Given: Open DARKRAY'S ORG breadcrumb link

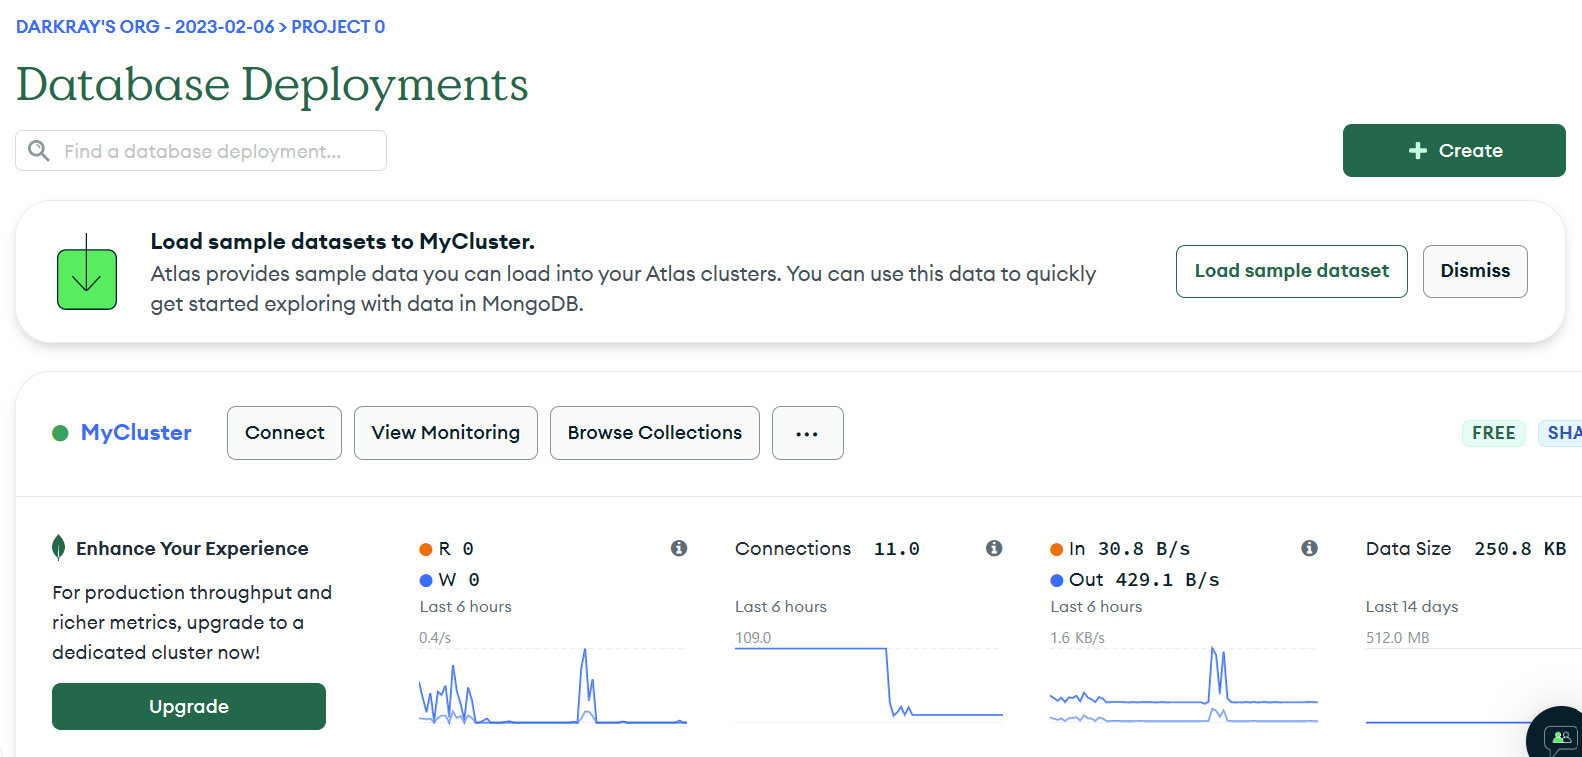Looking at the screenshot, I should point(145,27).
